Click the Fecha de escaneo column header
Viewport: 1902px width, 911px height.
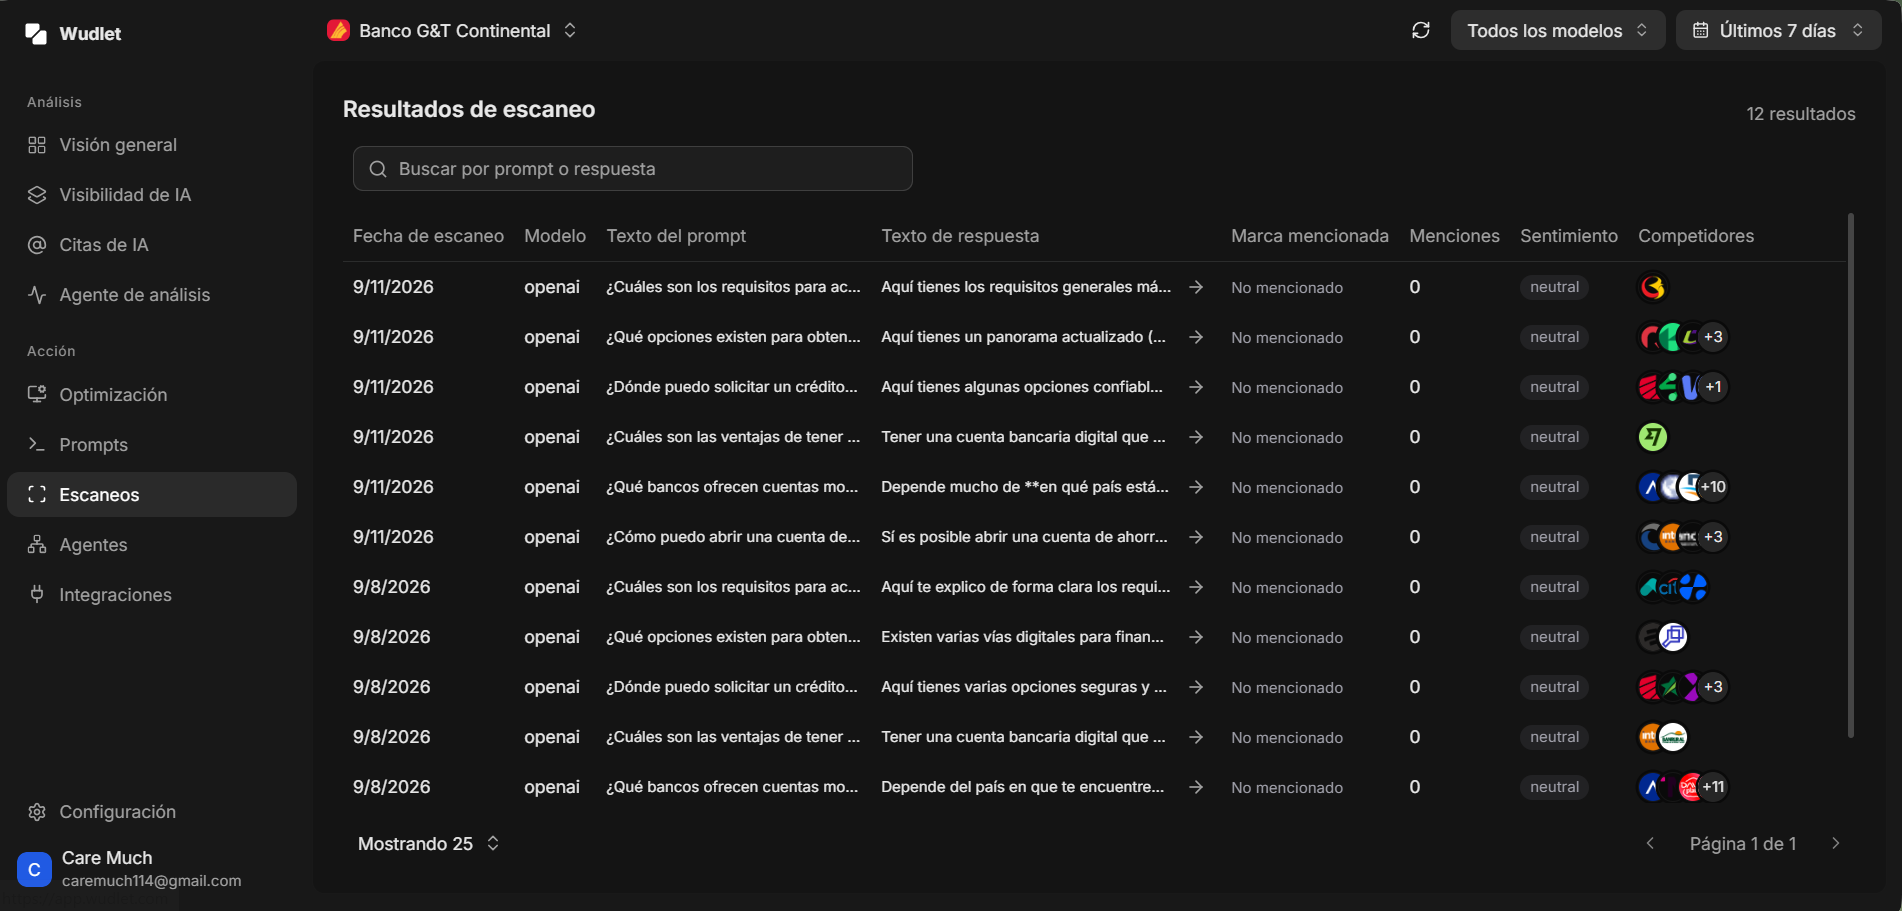428,236
